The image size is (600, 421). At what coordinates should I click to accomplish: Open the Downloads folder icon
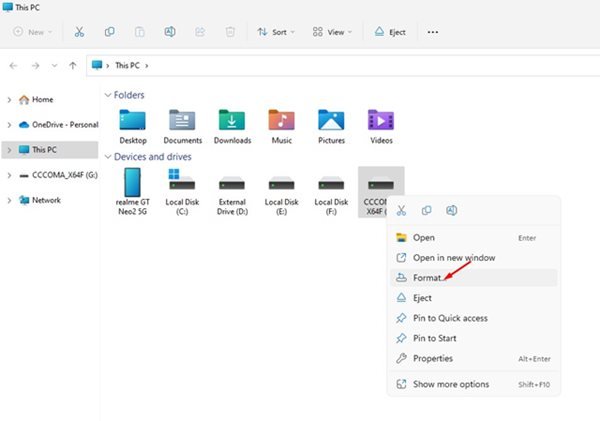click(232, 121)
